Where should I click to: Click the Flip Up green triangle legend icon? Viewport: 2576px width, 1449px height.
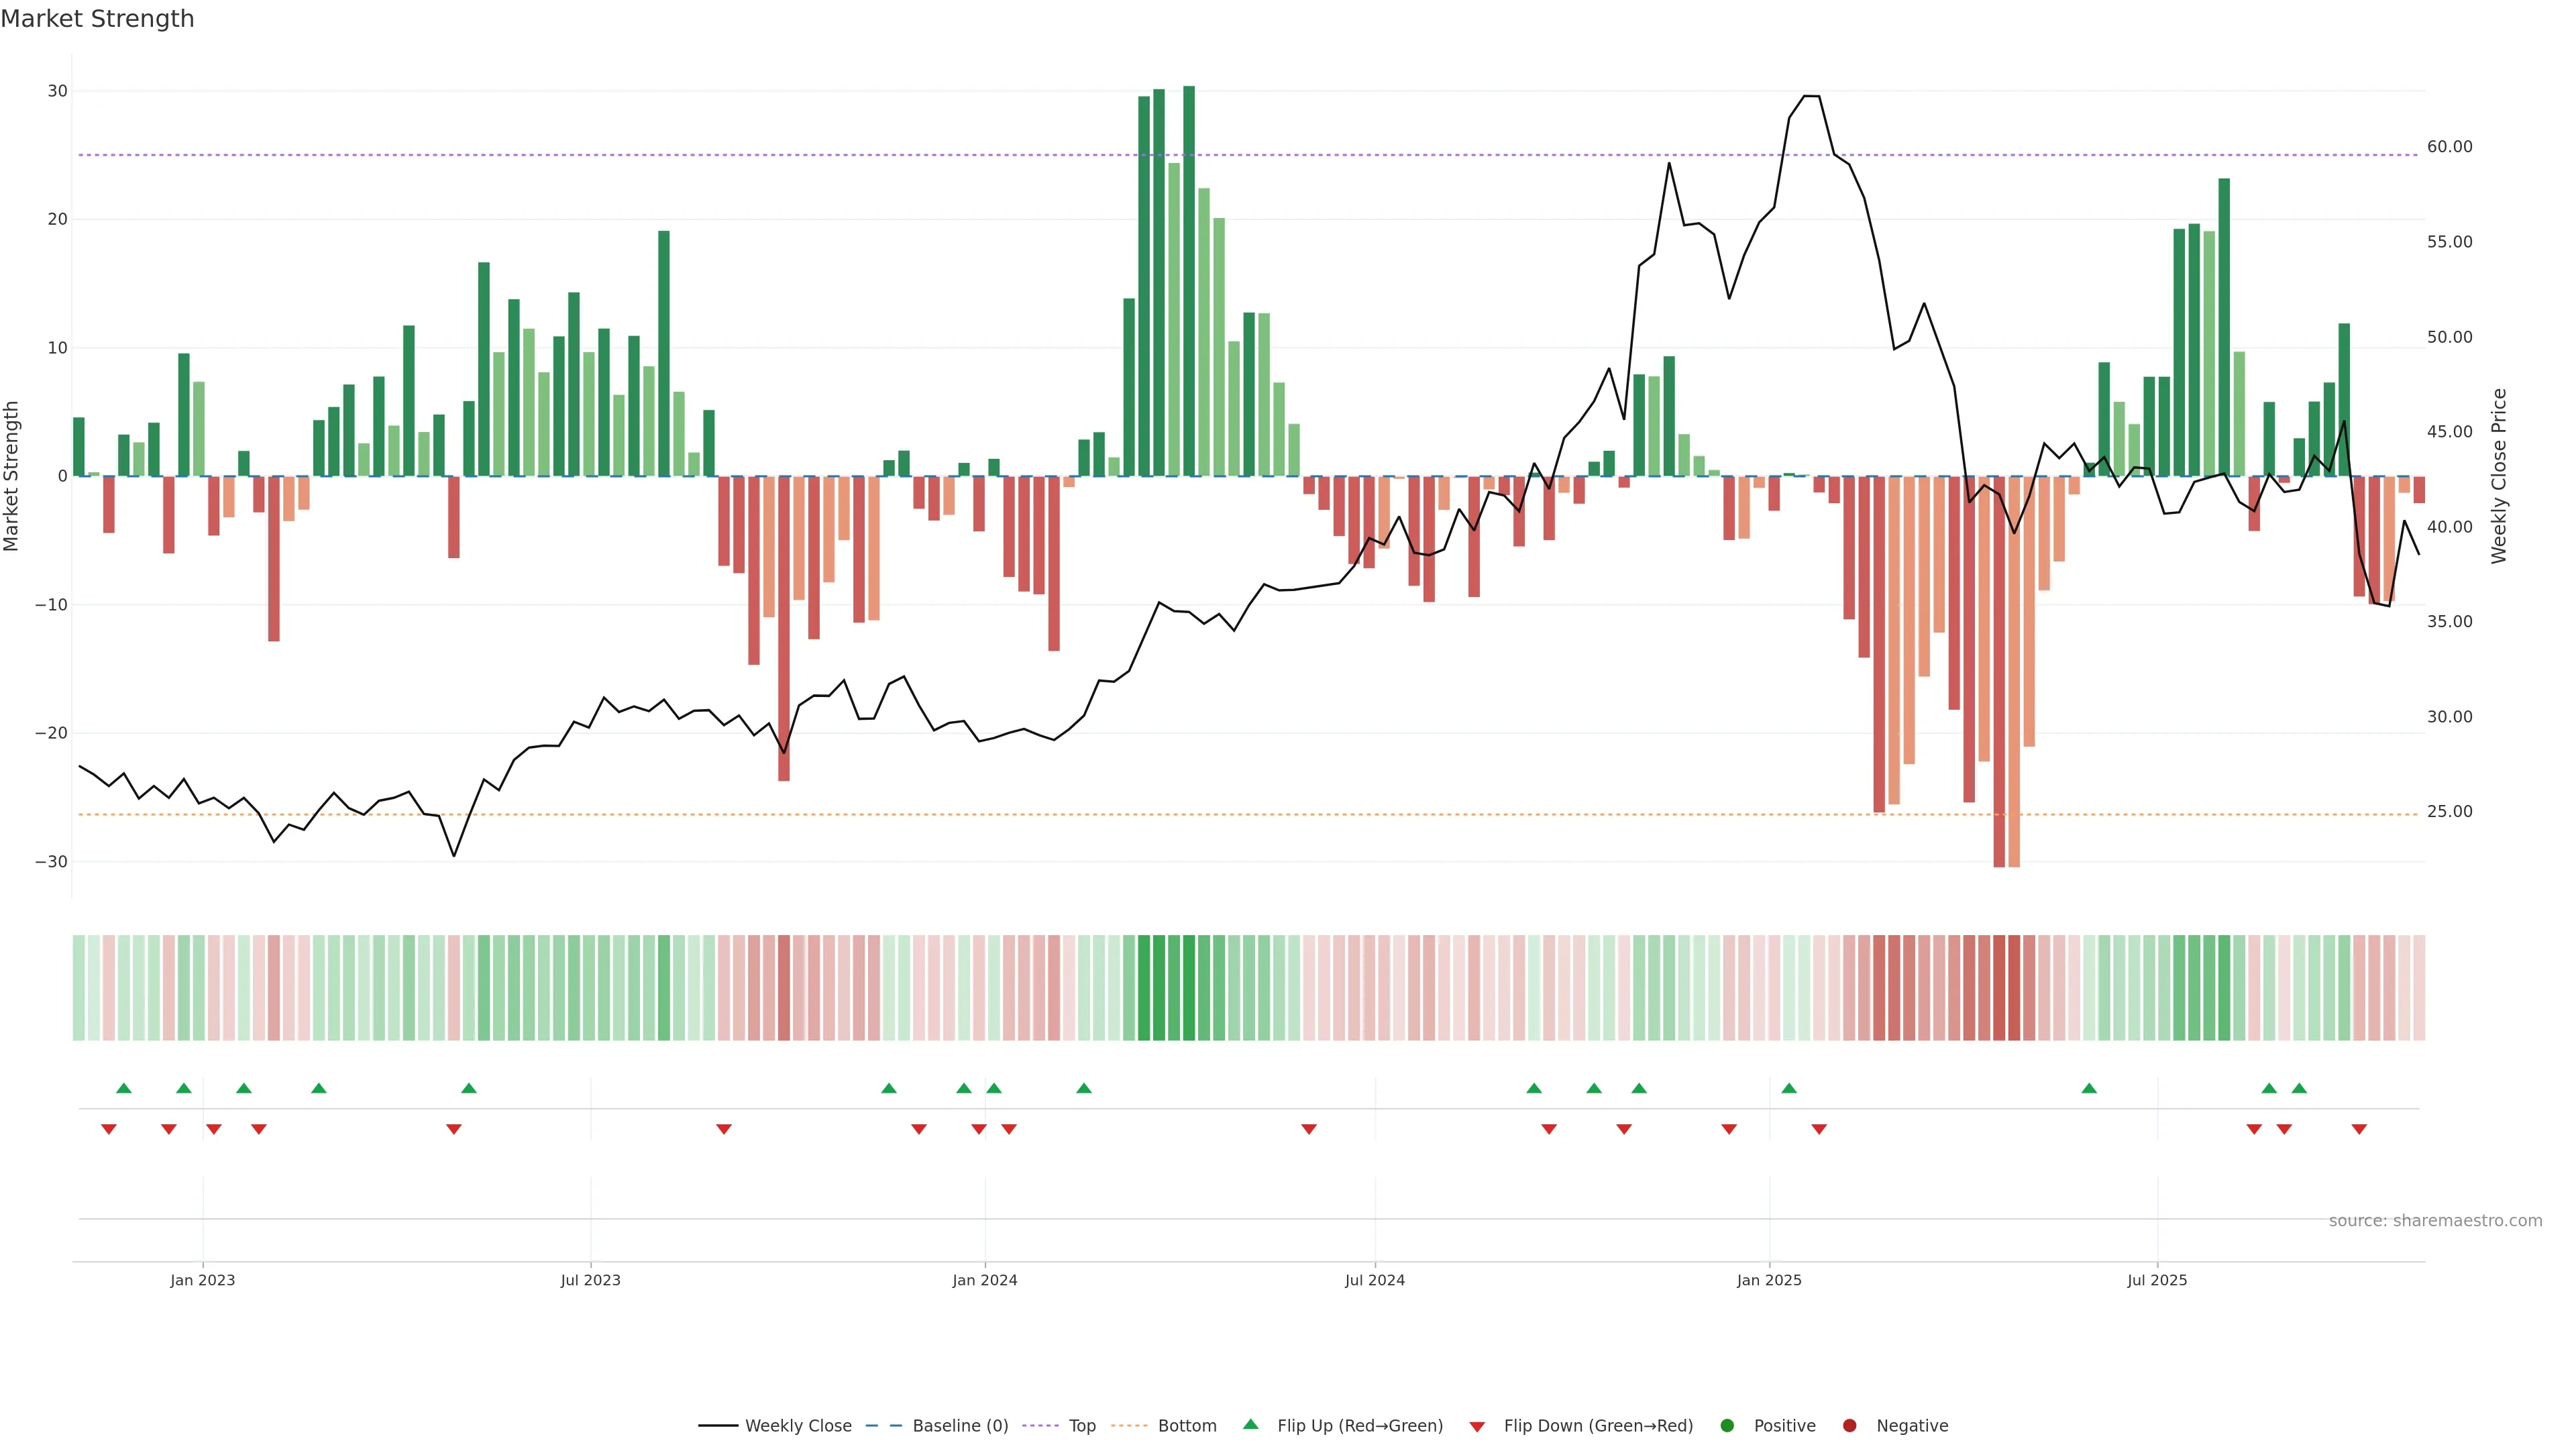(x=1250, y=1424)
